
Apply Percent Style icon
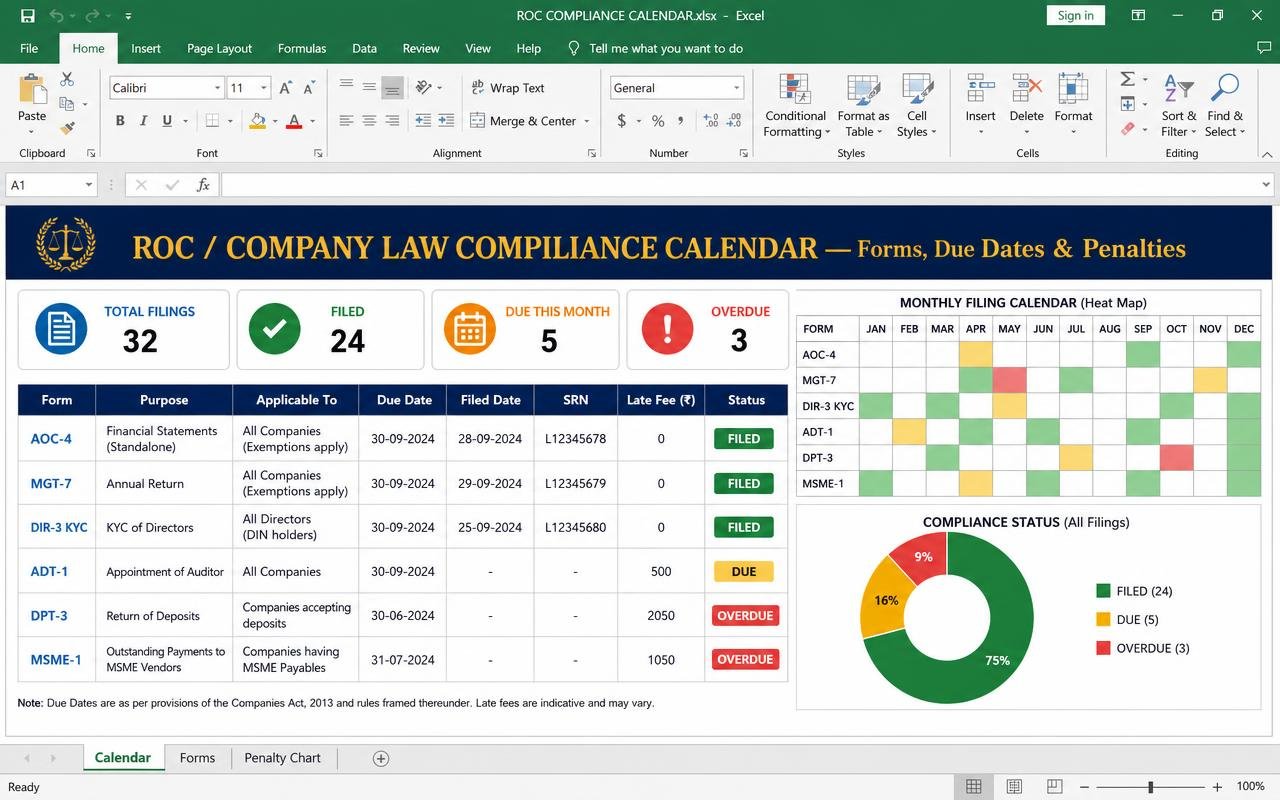658,121
